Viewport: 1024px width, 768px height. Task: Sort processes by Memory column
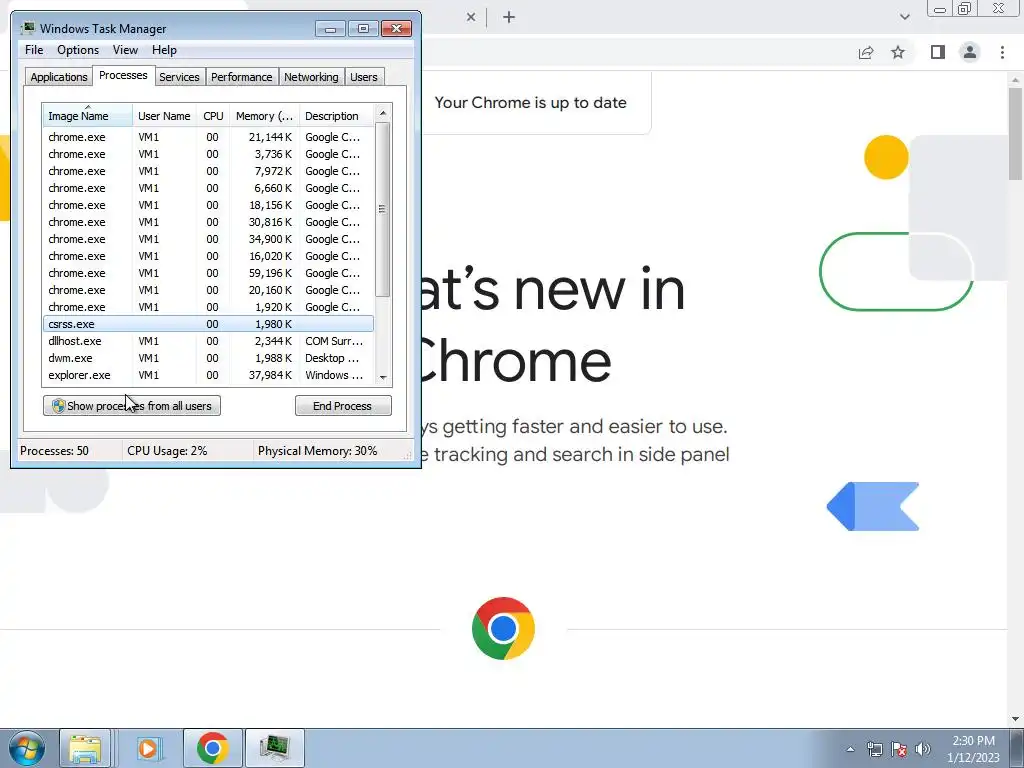(264, 116)
